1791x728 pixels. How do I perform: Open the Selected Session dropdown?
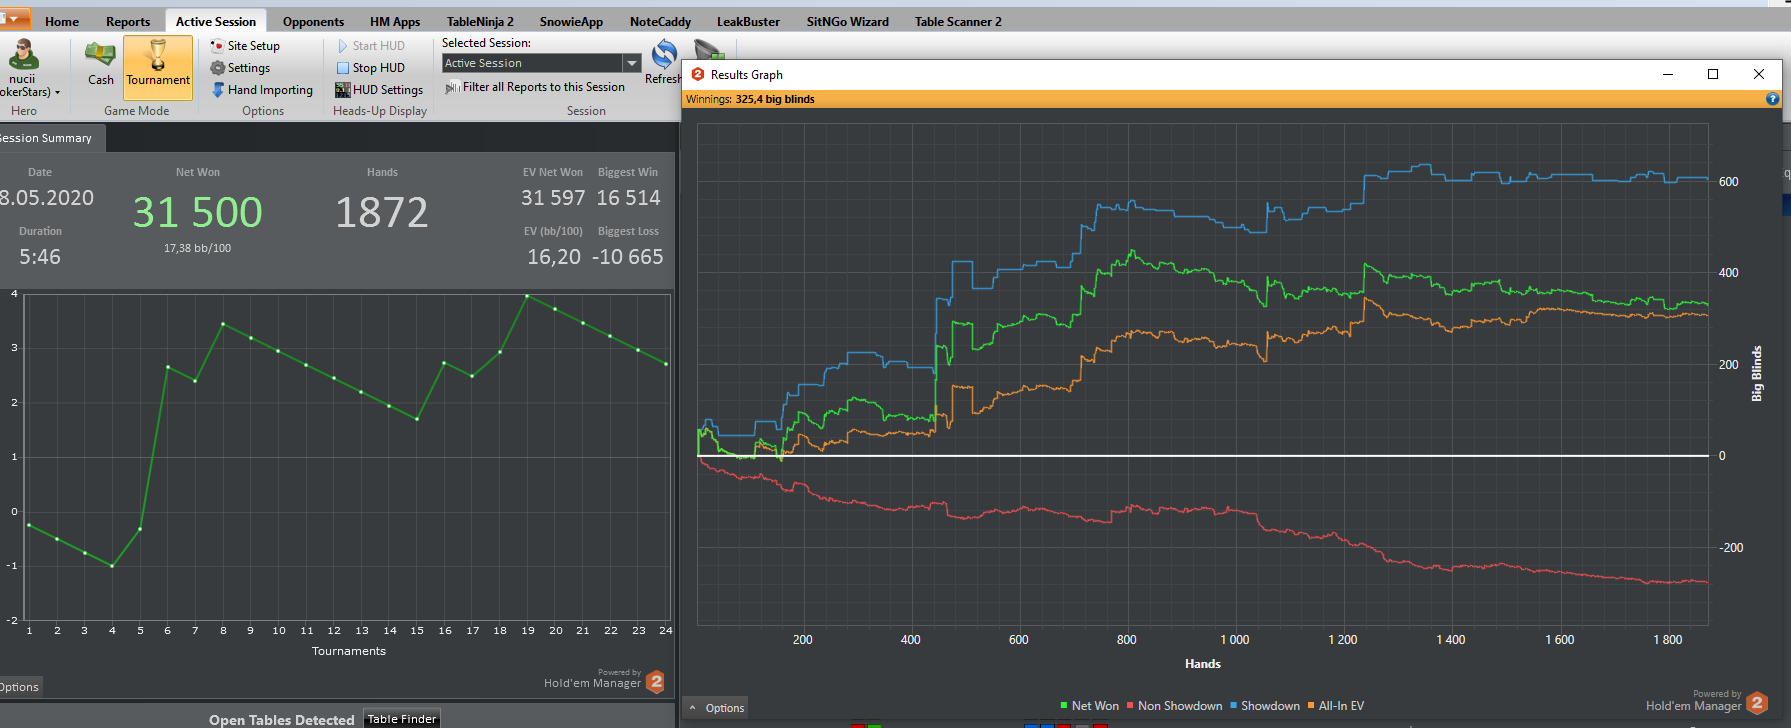(x=632, y=63)
